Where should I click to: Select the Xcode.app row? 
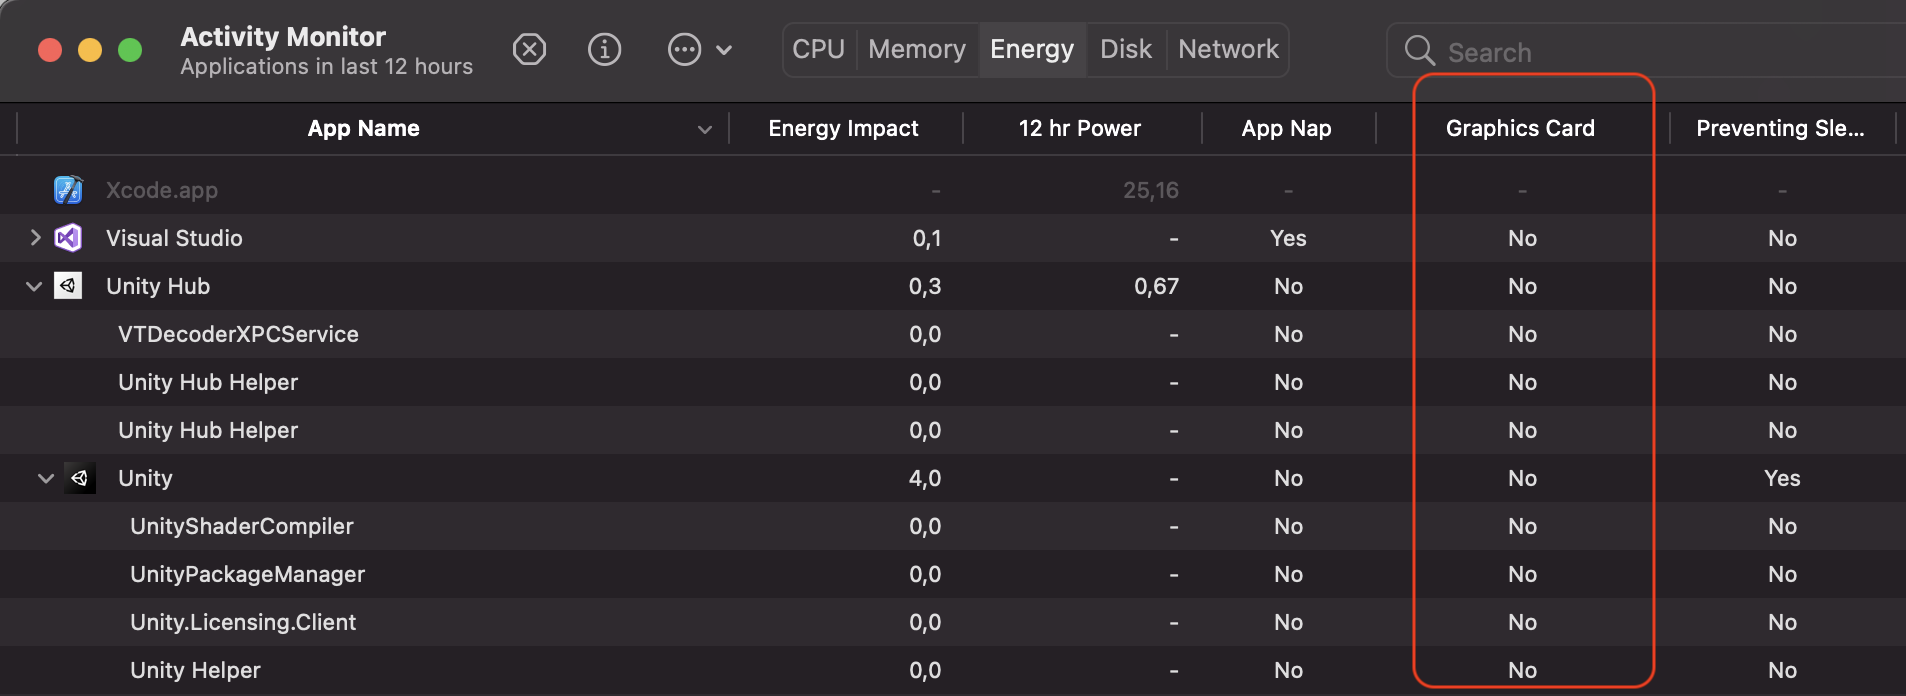tap(953, 190)
